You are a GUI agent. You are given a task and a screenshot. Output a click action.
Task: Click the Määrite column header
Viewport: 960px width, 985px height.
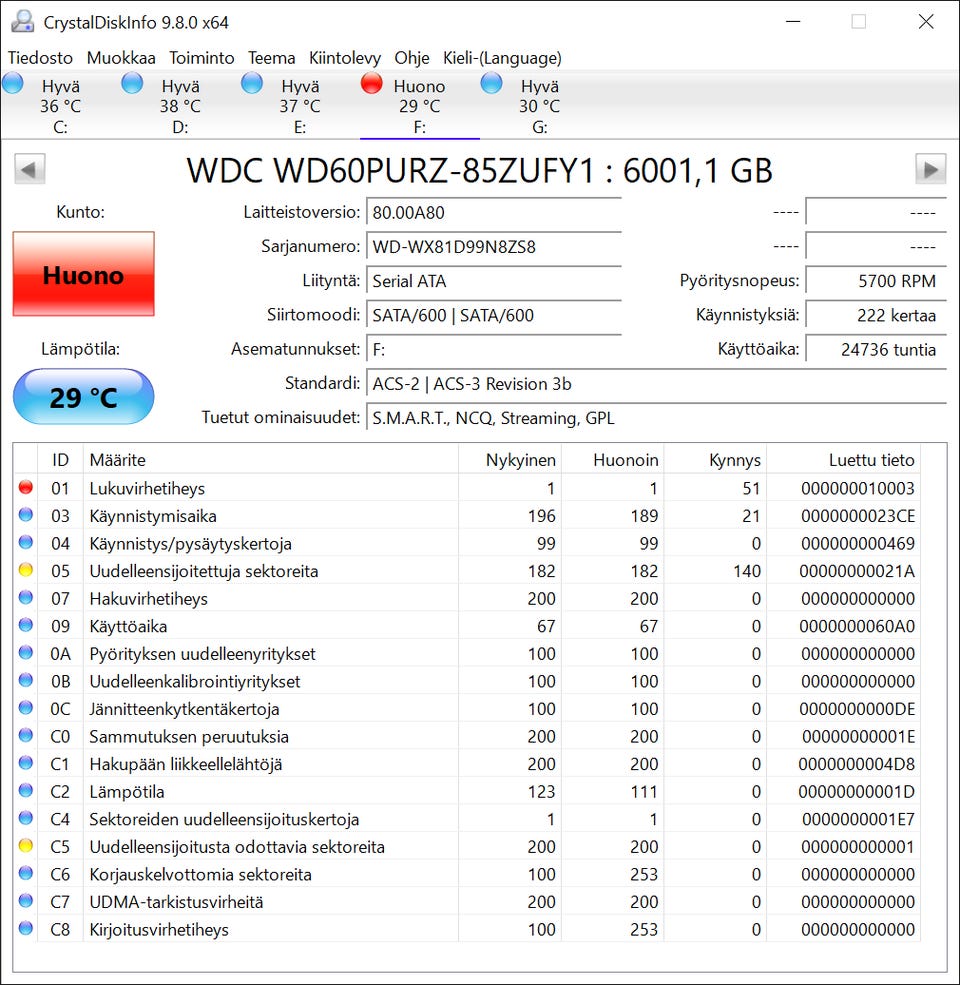pos(271,460)
